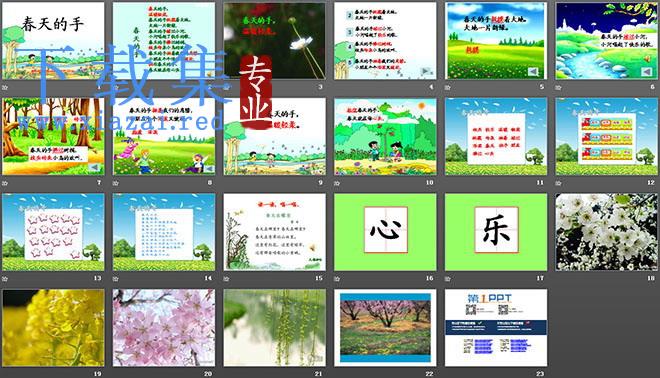This screenshot has height=378, width=660.
Task: Select slide 17 showing the character 乐
Action: coord(496,232)
